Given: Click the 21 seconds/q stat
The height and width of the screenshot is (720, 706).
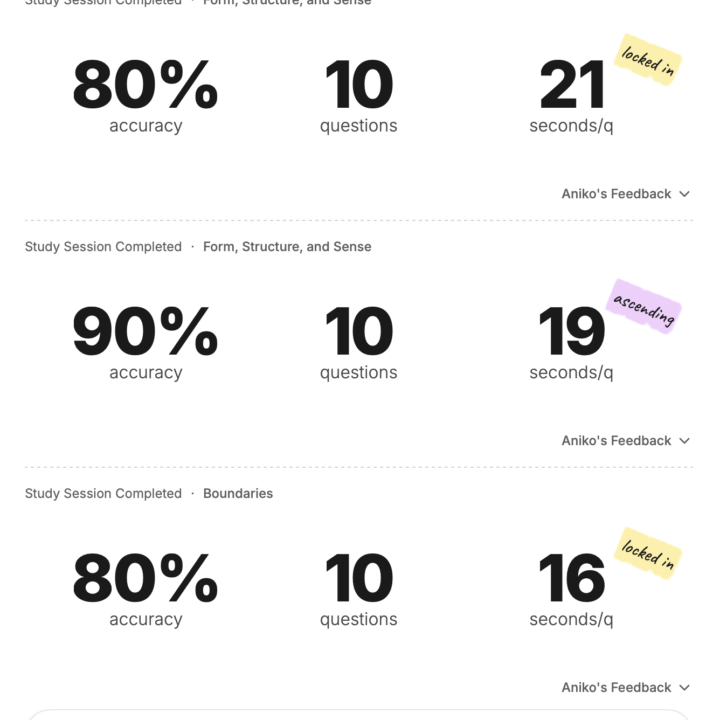Looking at the screenshot, I should pyautogui.click(x=571, y=95).
